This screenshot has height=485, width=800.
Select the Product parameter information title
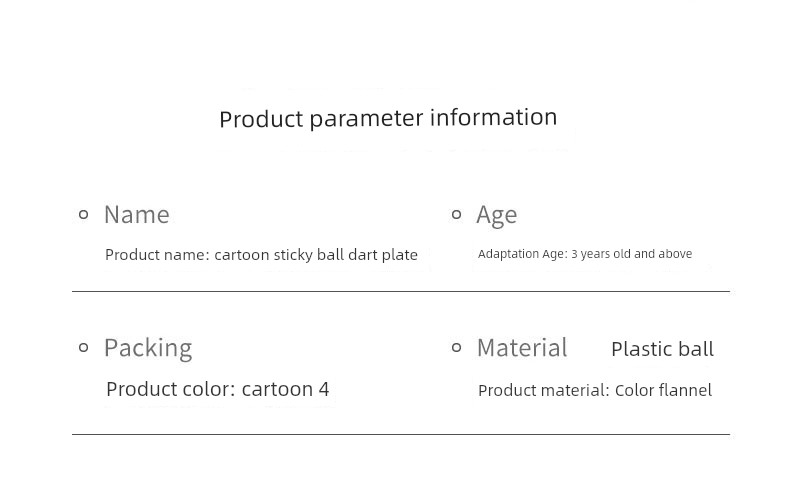(x=388, y=118)
